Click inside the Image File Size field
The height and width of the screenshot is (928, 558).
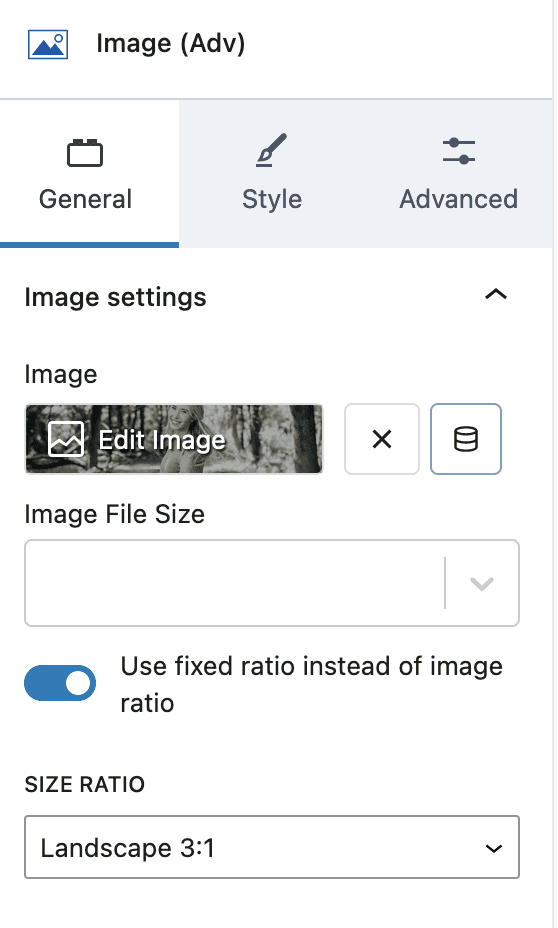234,583
